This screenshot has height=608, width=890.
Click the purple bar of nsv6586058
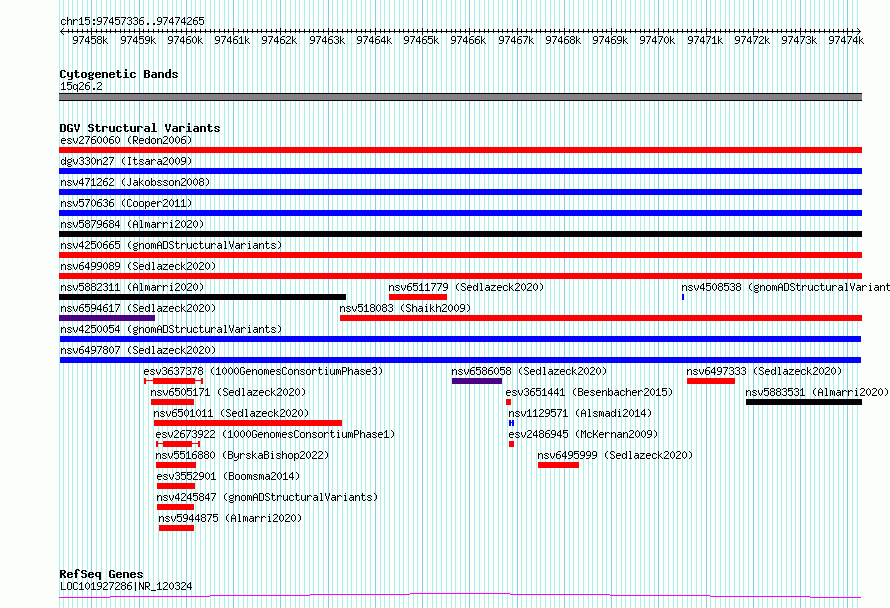[x=477, y=381]
